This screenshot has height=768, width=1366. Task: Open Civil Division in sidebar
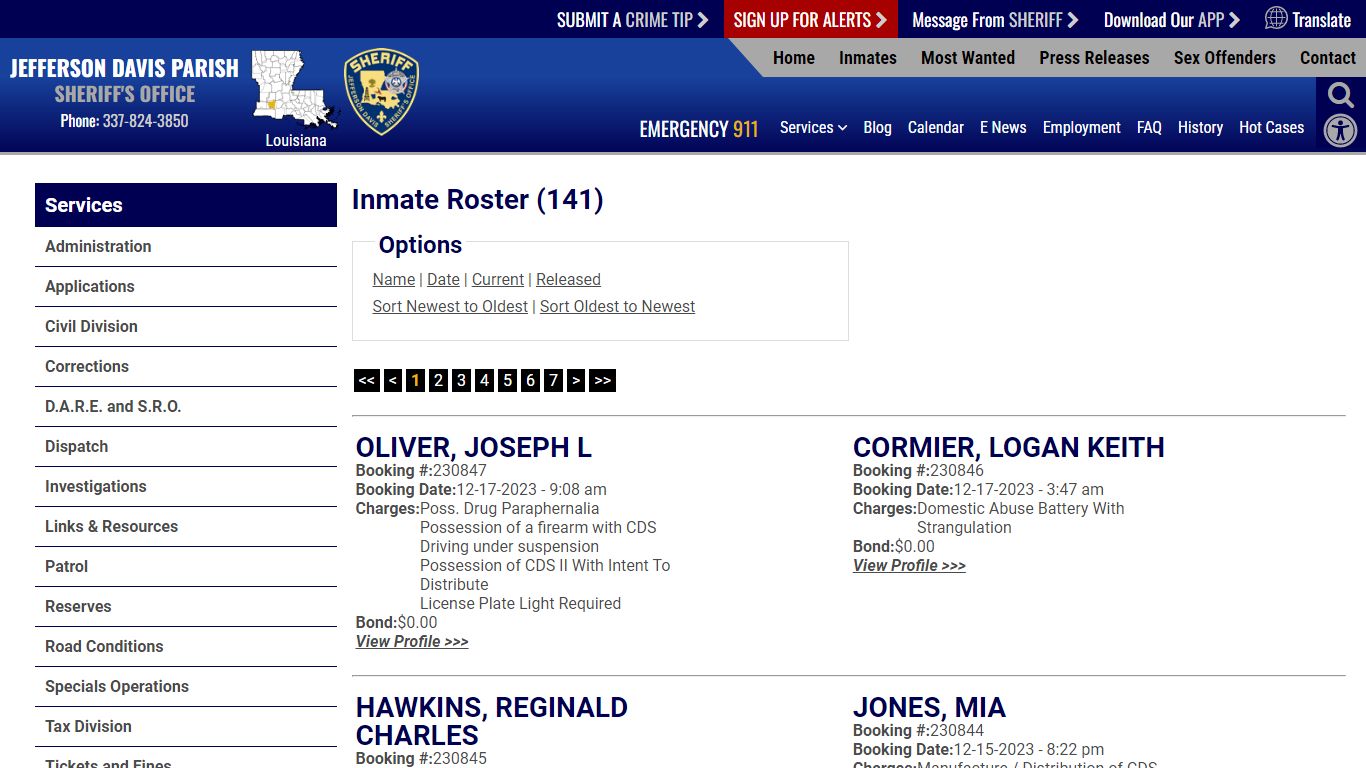[186, 326]
